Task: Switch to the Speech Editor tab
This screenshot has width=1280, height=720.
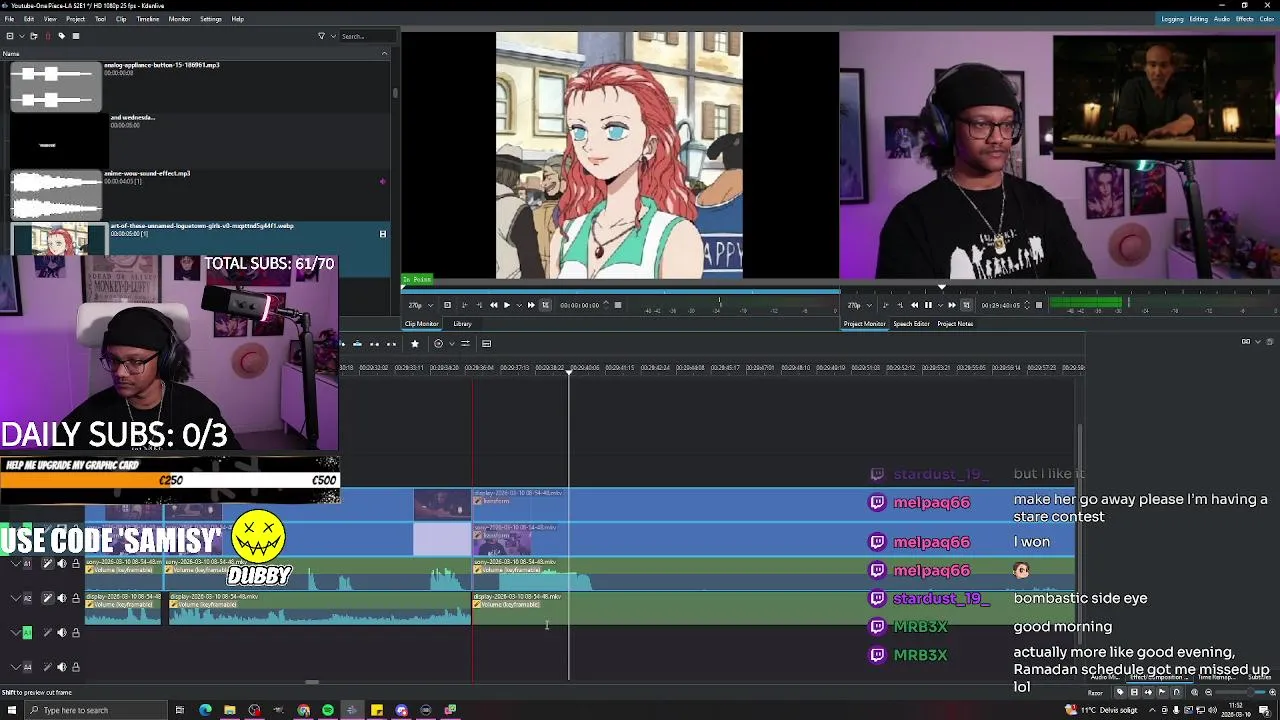Action: 911,324
